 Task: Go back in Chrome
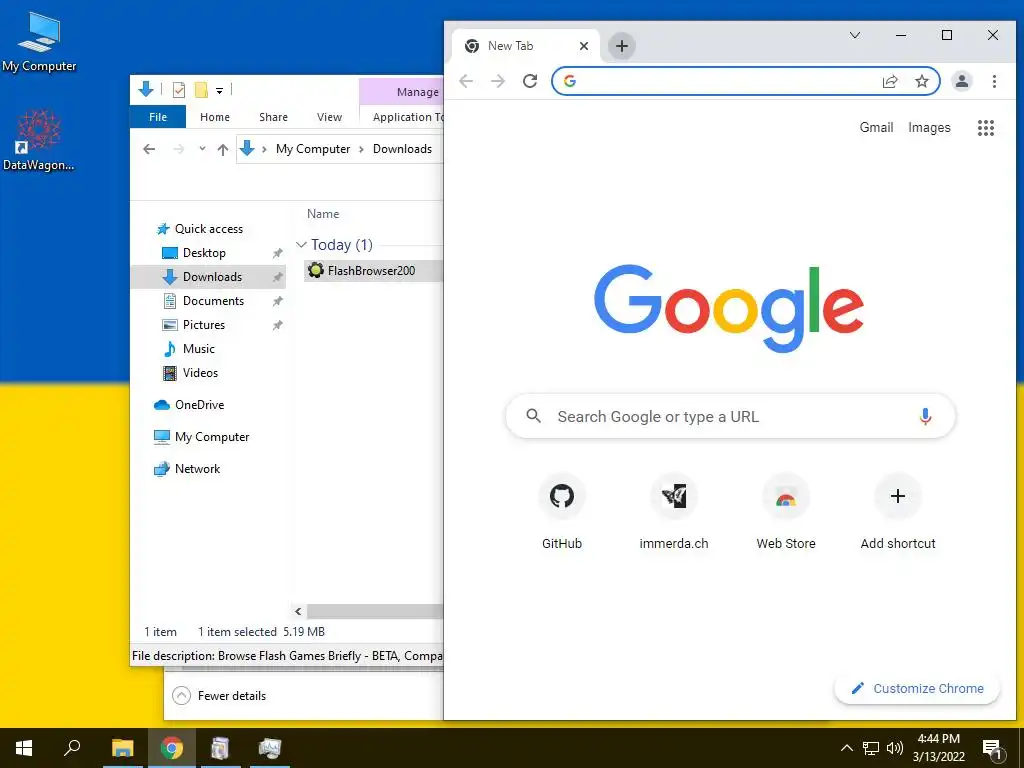pyautogui.click(x=466, y=81)
